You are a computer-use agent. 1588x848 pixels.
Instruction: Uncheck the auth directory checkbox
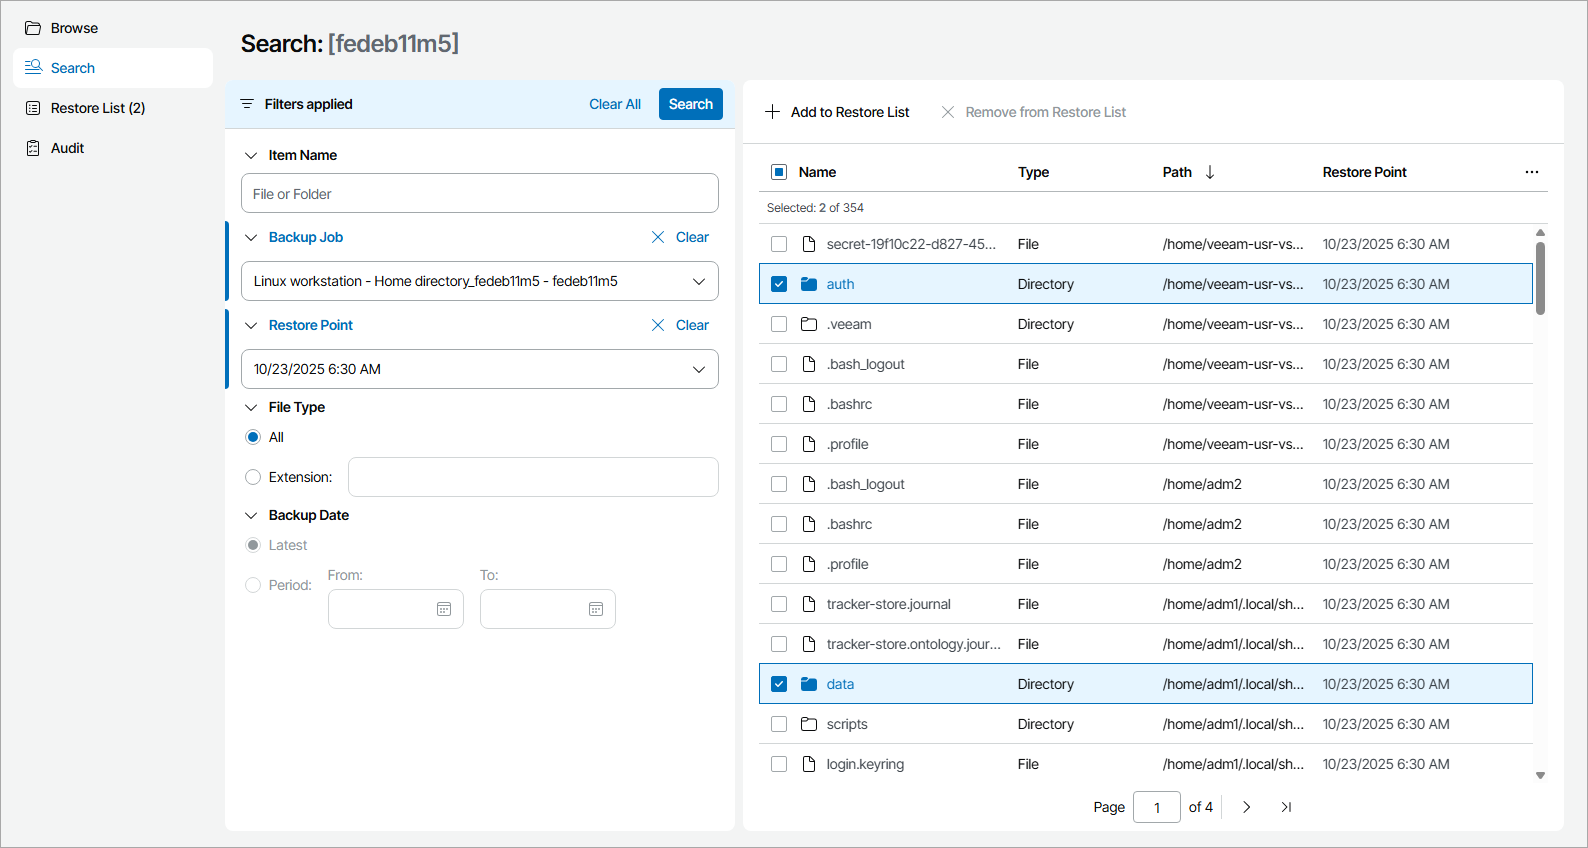[779, 284]
